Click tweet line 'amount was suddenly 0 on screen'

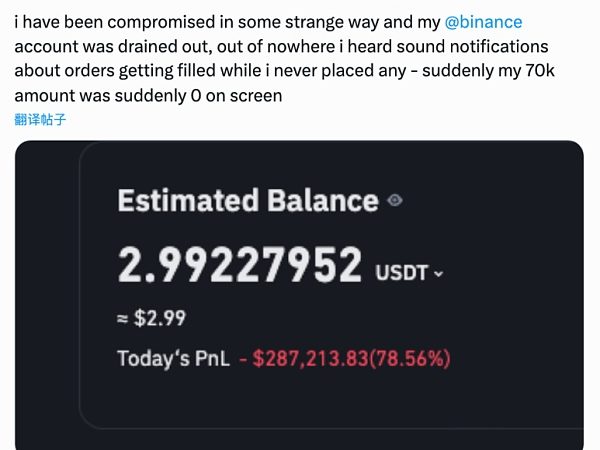point(148,95)
